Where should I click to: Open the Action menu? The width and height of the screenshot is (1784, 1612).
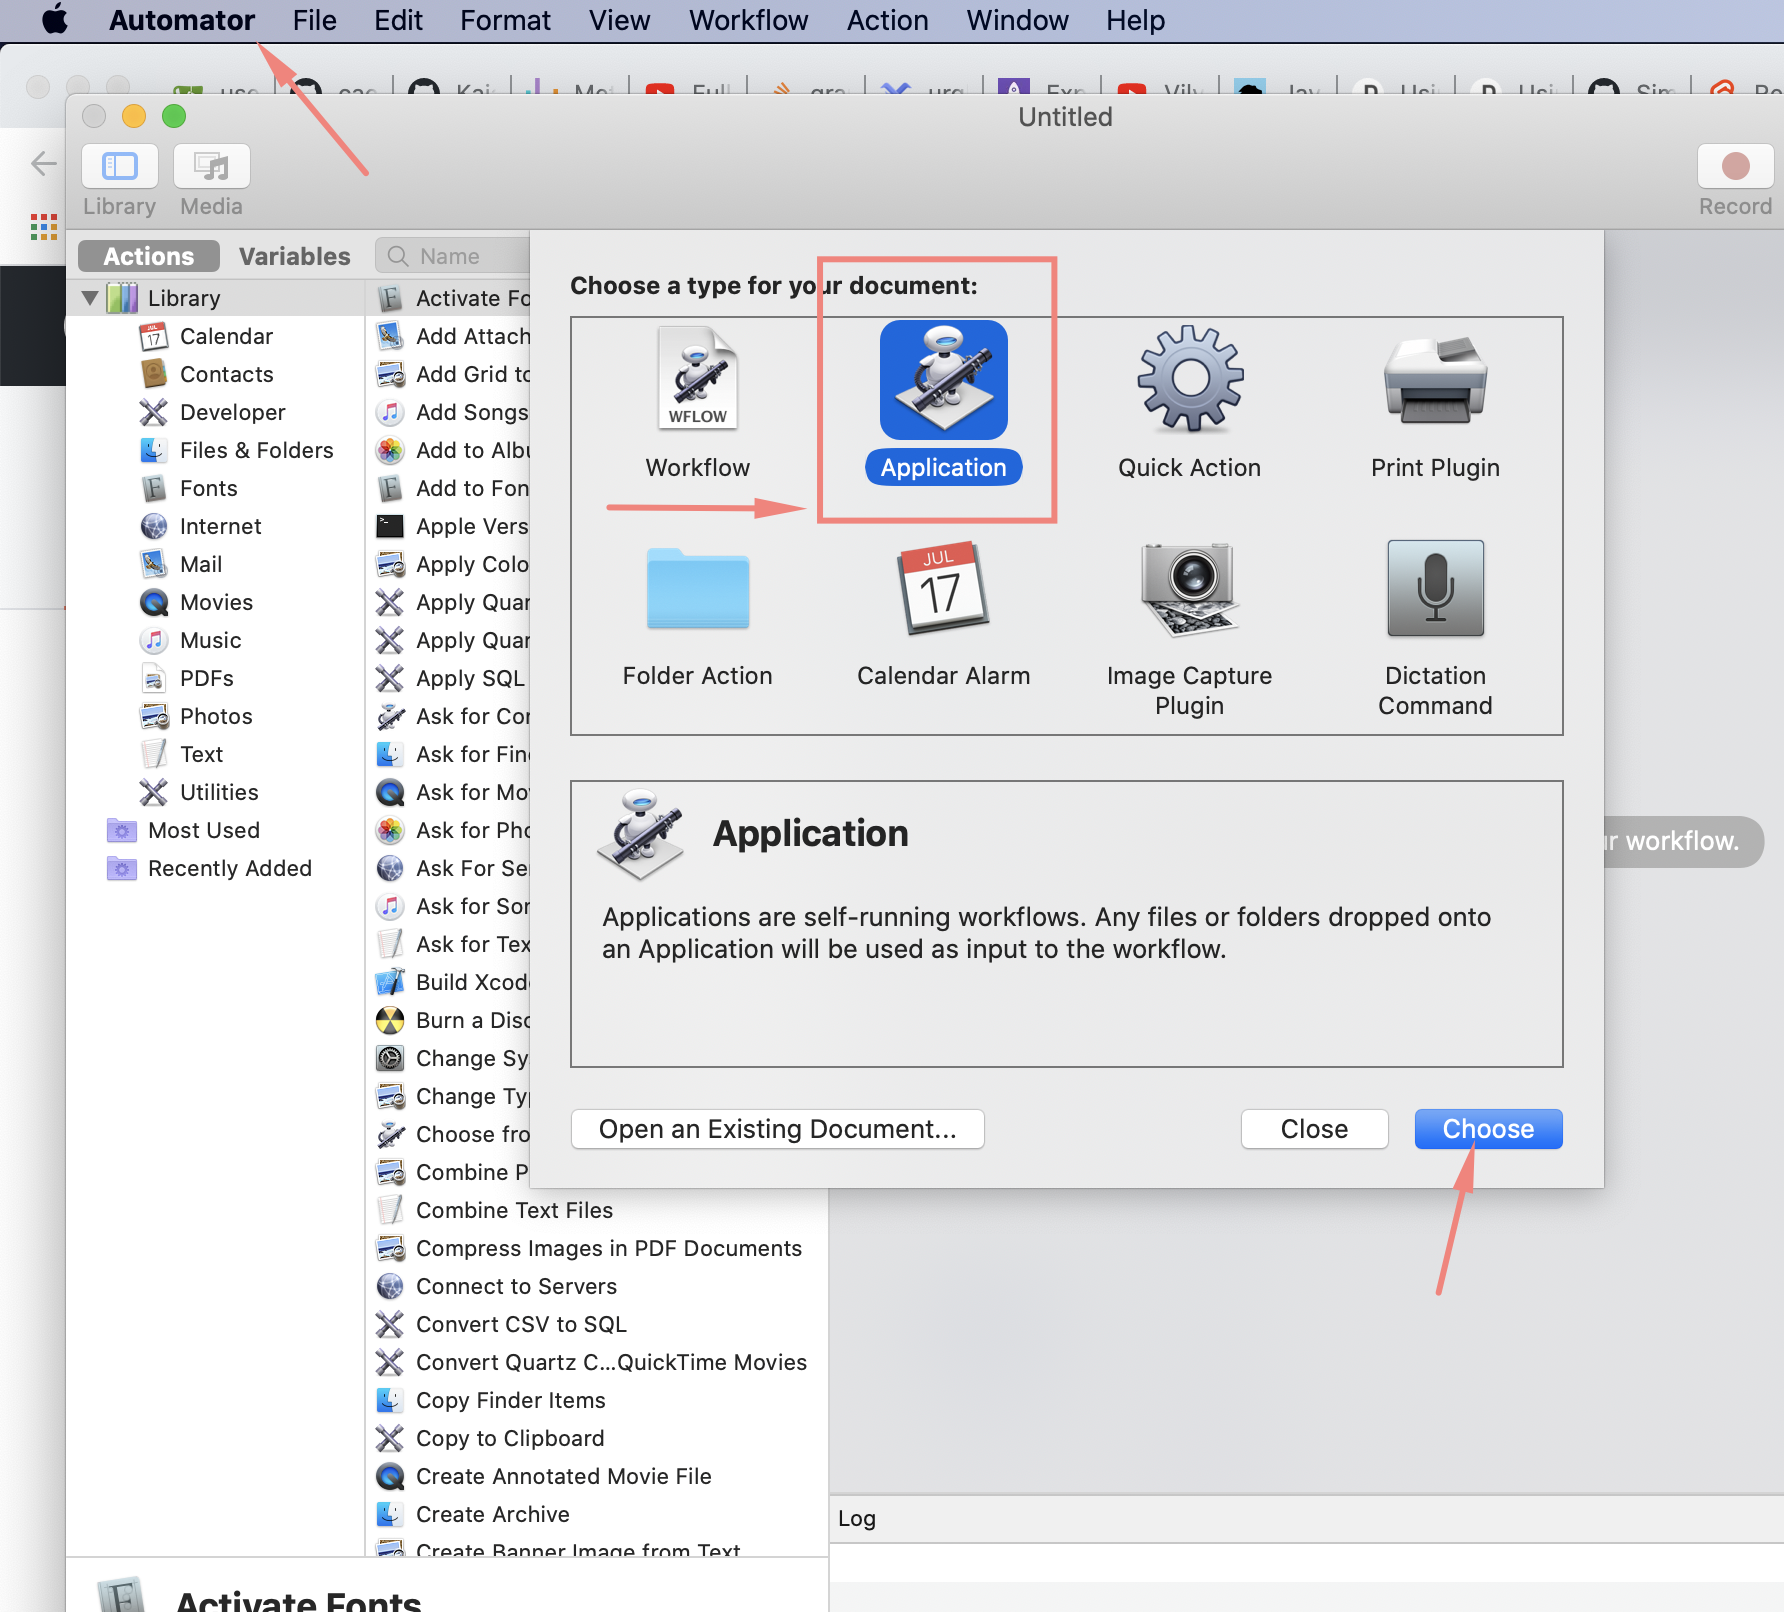(887, 20)
